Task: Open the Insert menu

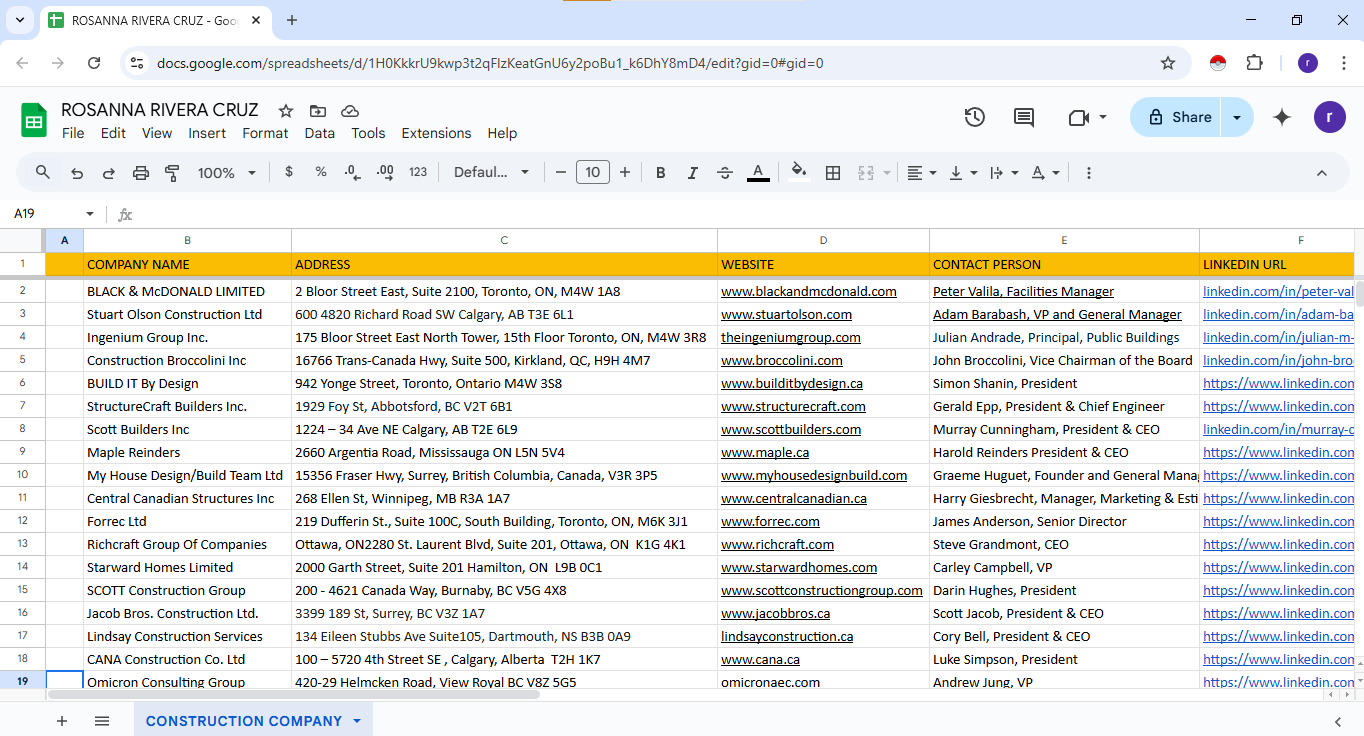Action: (207, 133)
